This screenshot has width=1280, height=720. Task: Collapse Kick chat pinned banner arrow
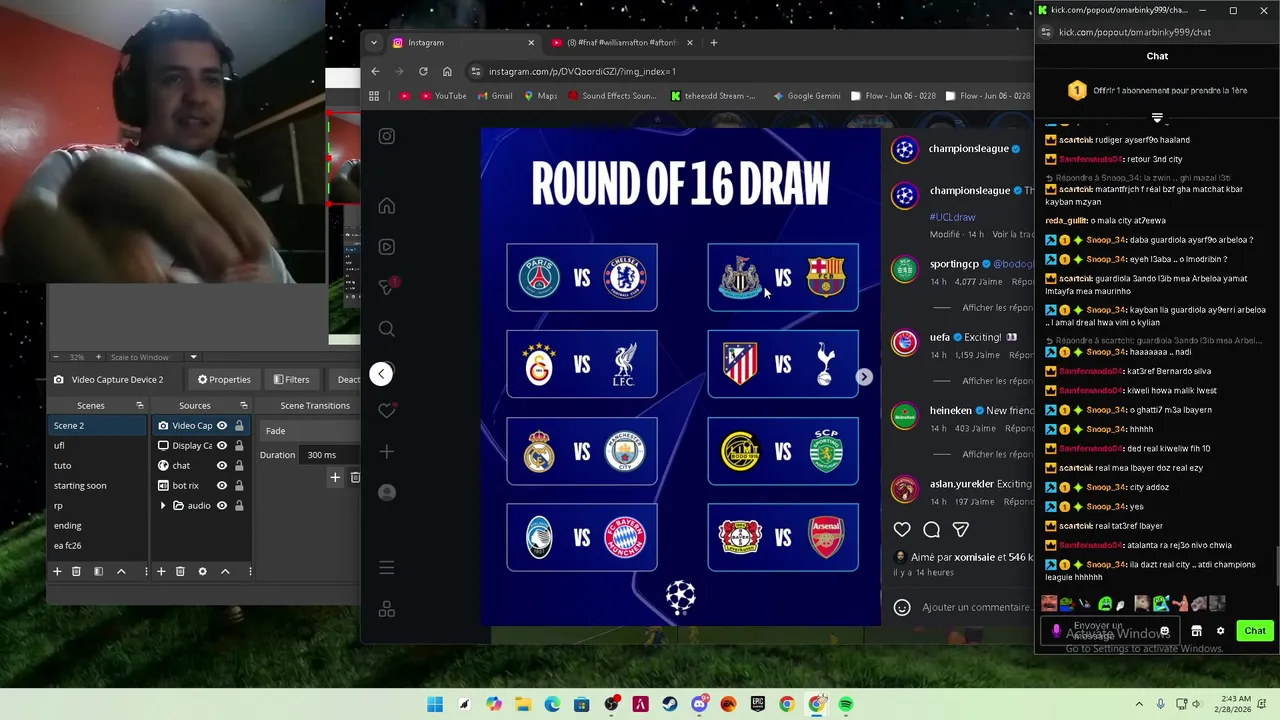1157,118
